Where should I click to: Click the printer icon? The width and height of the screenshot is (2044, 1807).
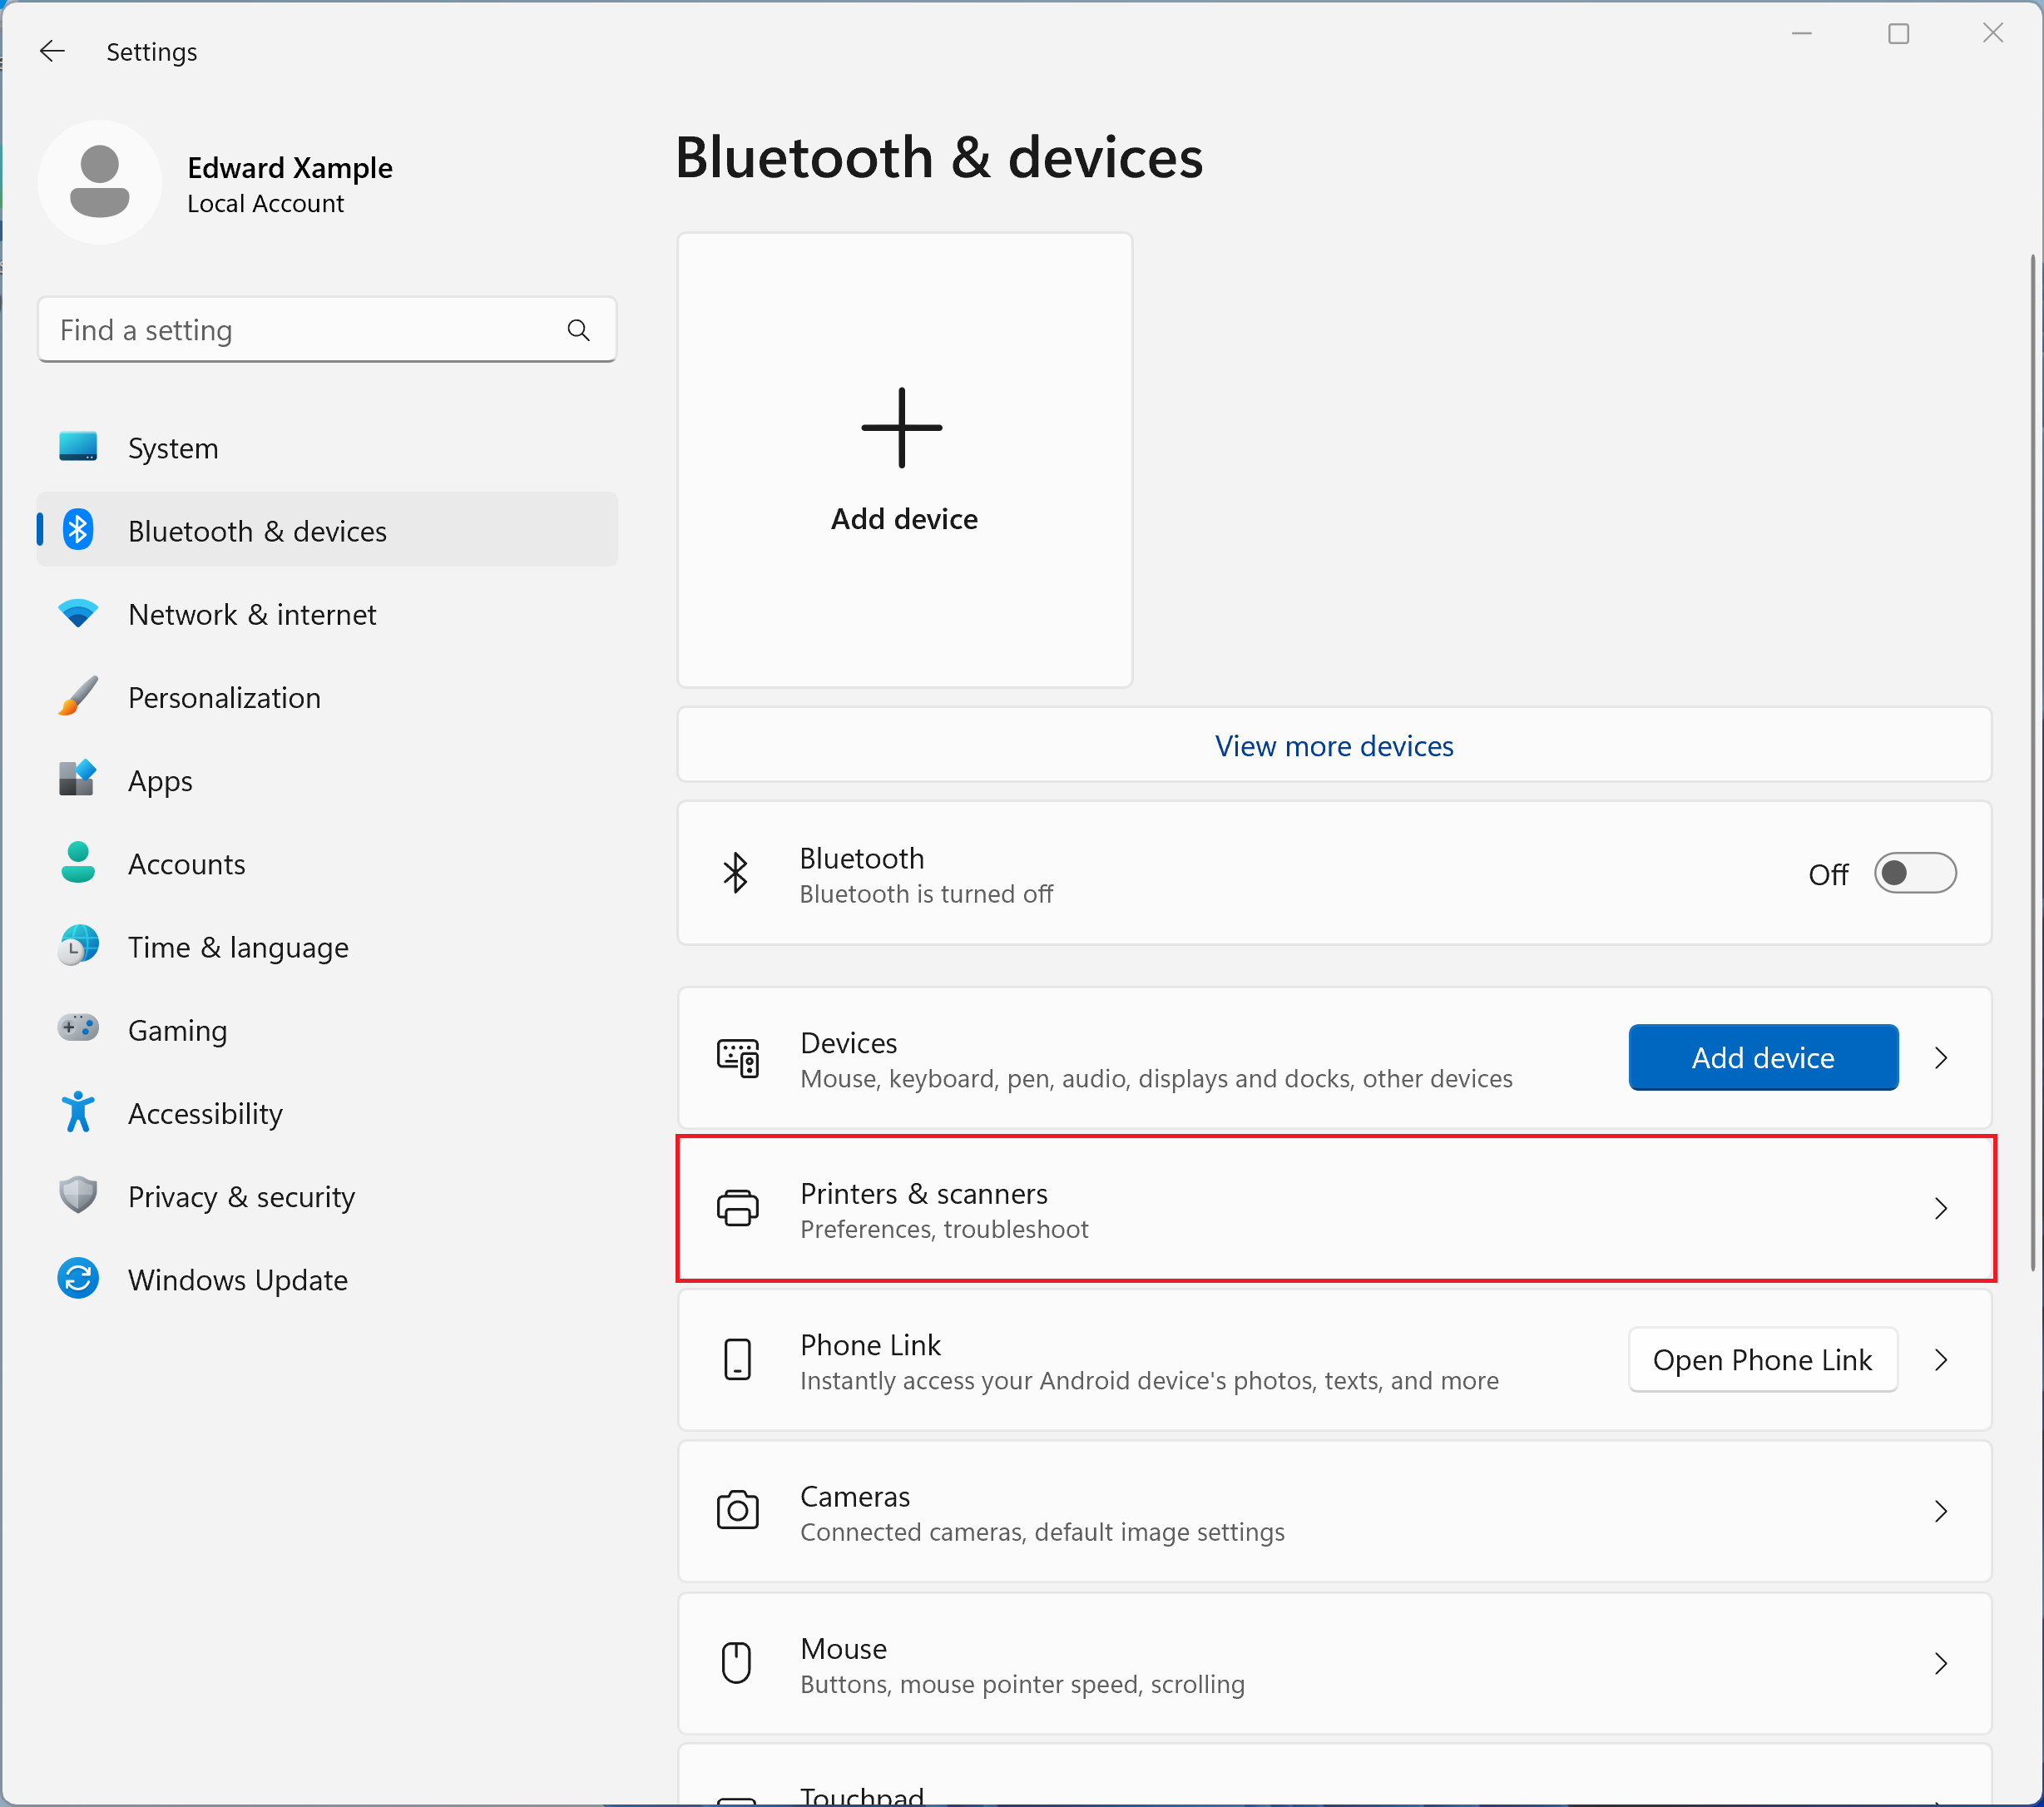click(x=738, y=1208)
